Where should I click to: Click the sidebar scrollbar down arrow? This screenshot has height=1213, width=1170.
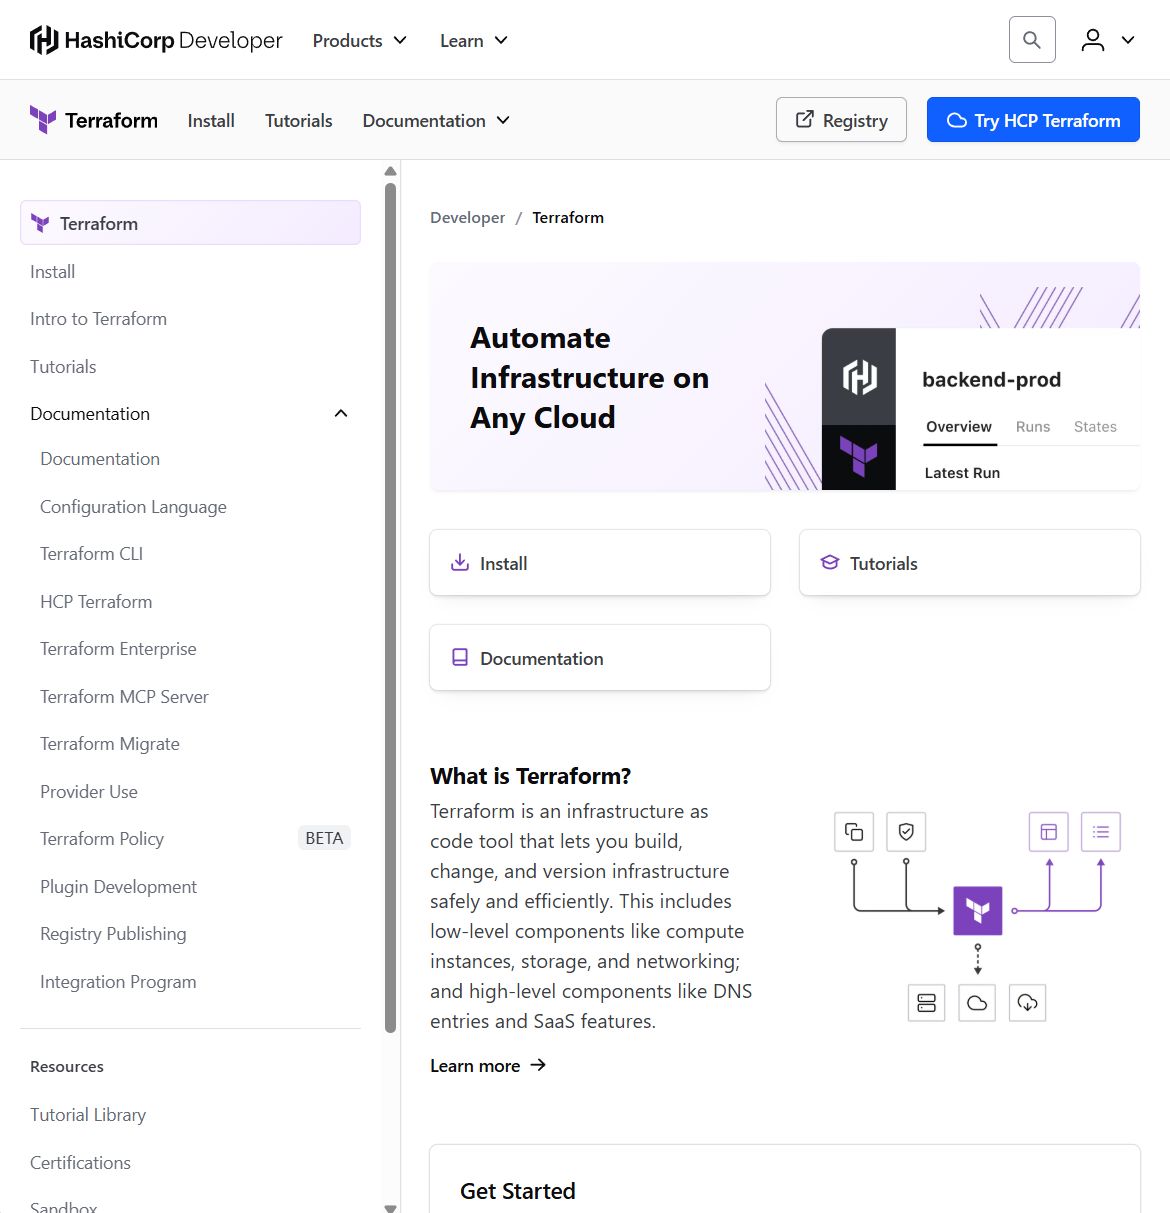(x=391, y=1207)
